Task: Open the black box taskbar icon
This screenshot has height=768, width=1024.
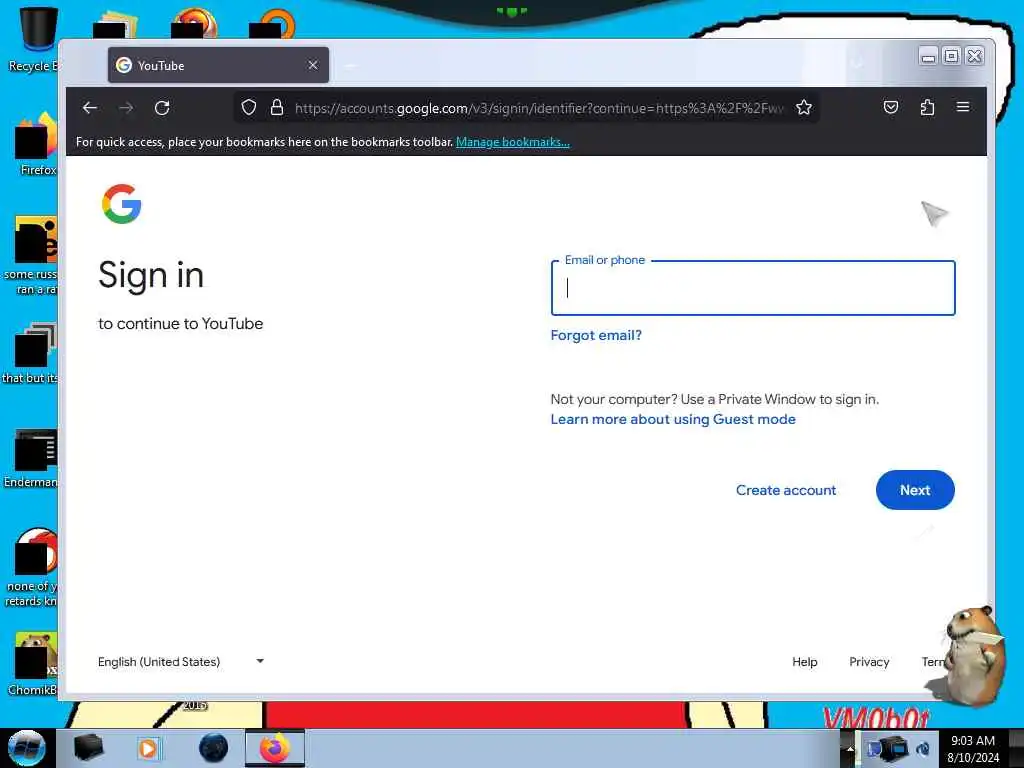Action: 89,748
